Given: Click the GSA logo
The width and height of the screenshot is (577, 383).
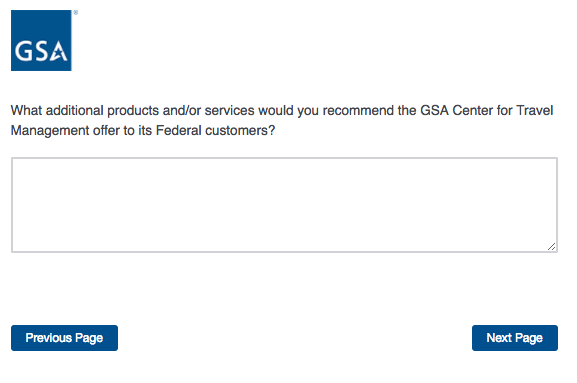Looking at the screenshot, I should point(41,40).
